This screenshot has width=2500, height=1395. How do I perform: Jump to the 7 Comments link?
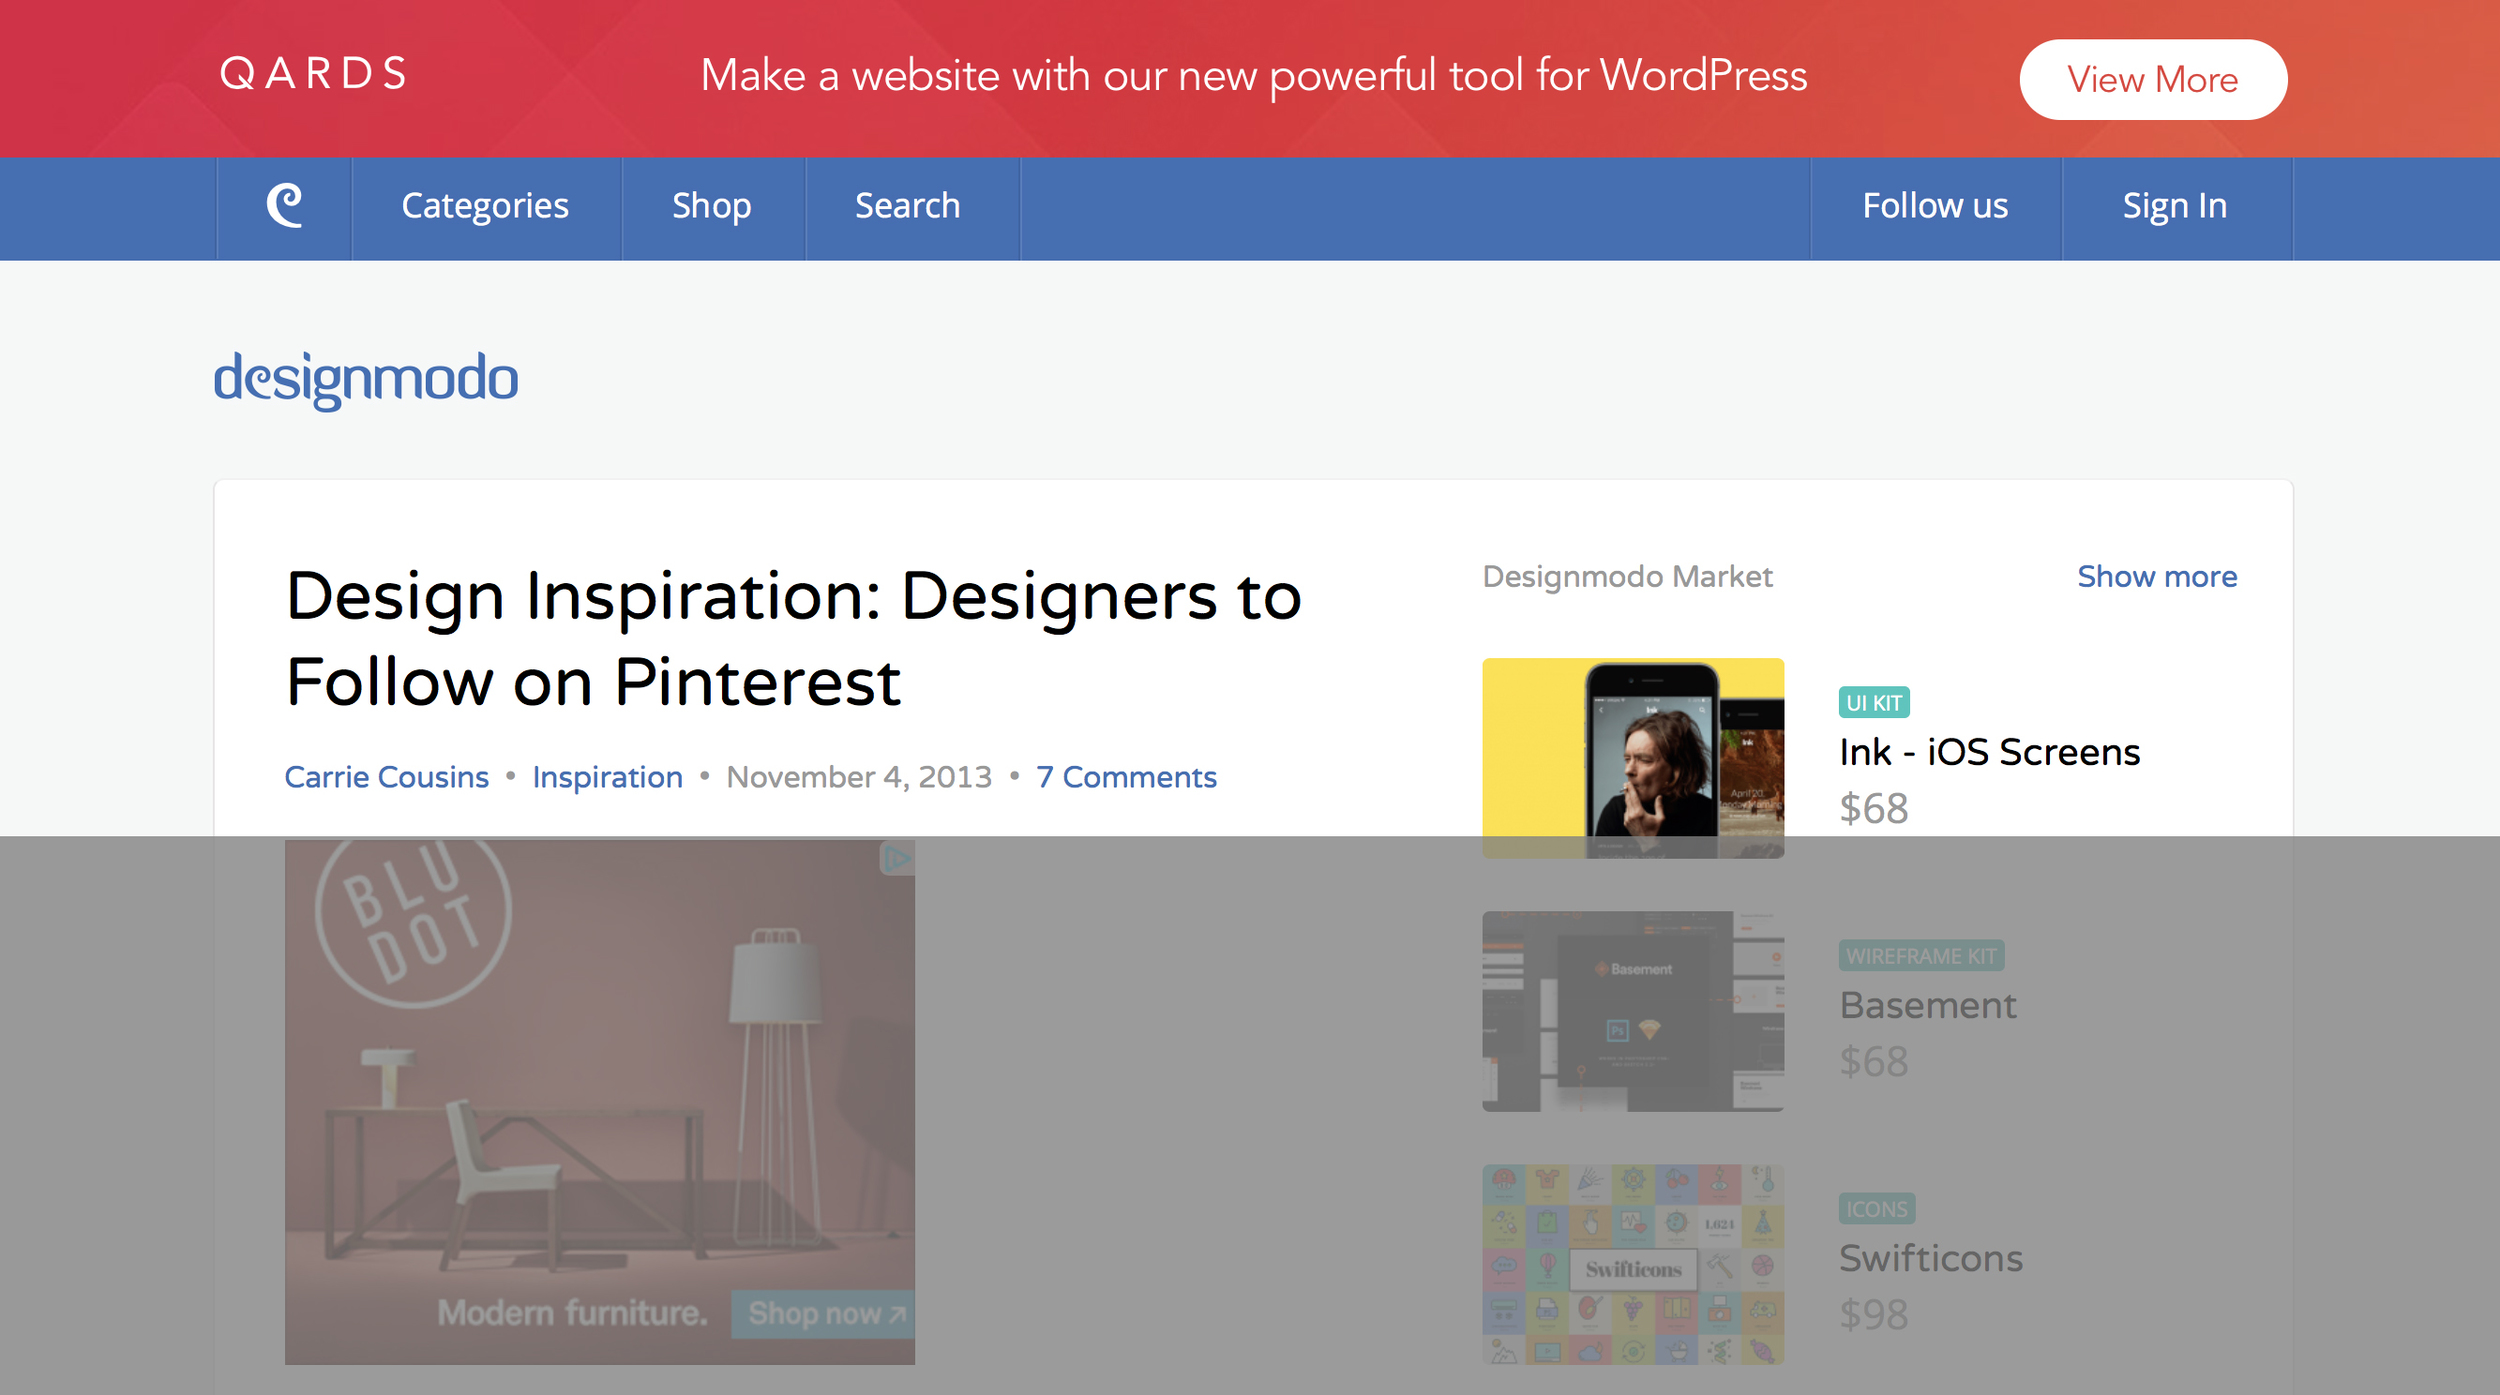[1127, 777]
